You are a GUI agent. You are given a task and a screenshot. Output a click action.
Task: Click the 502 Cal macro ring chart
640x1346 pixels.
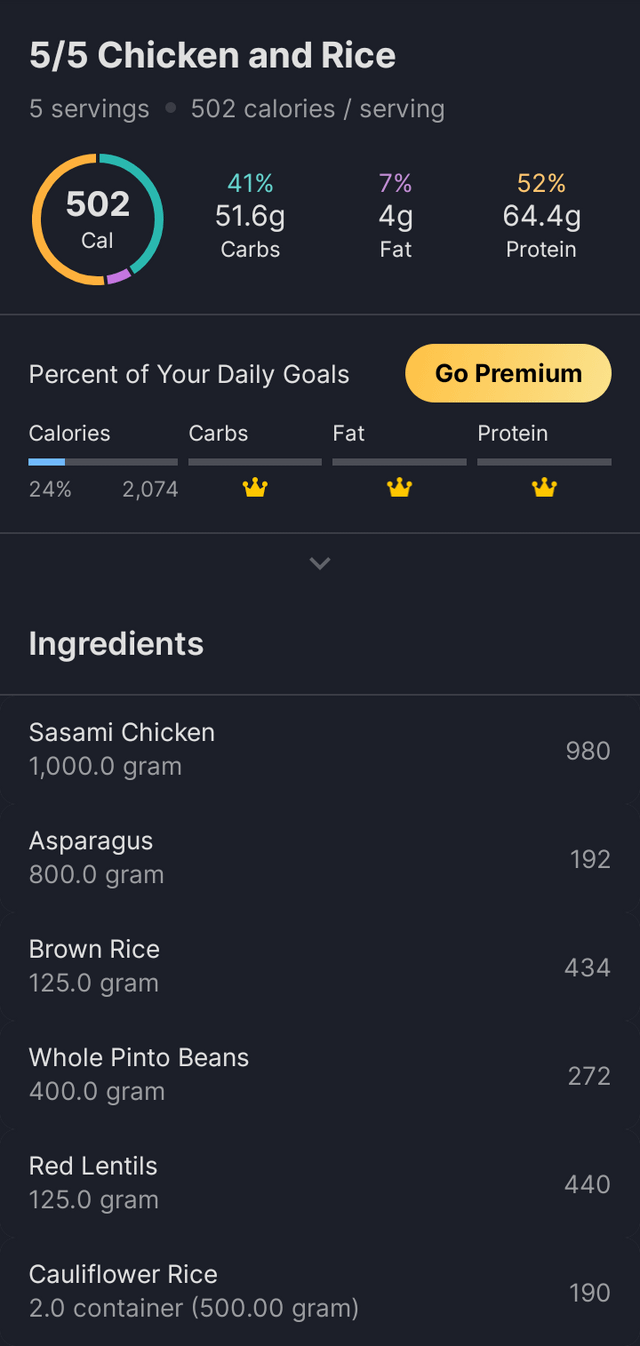pos(98,220)
